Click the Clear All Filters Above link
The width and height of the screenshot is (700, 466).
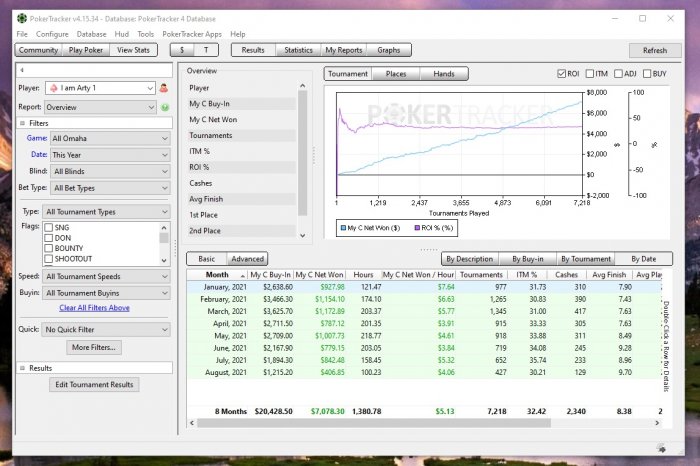tap(94, 308)
